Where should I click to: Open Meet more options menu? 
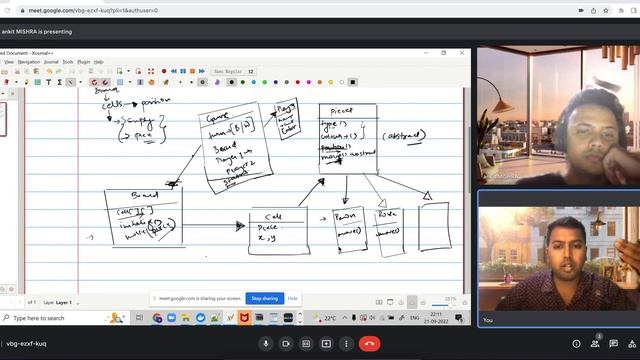point(346,344)
